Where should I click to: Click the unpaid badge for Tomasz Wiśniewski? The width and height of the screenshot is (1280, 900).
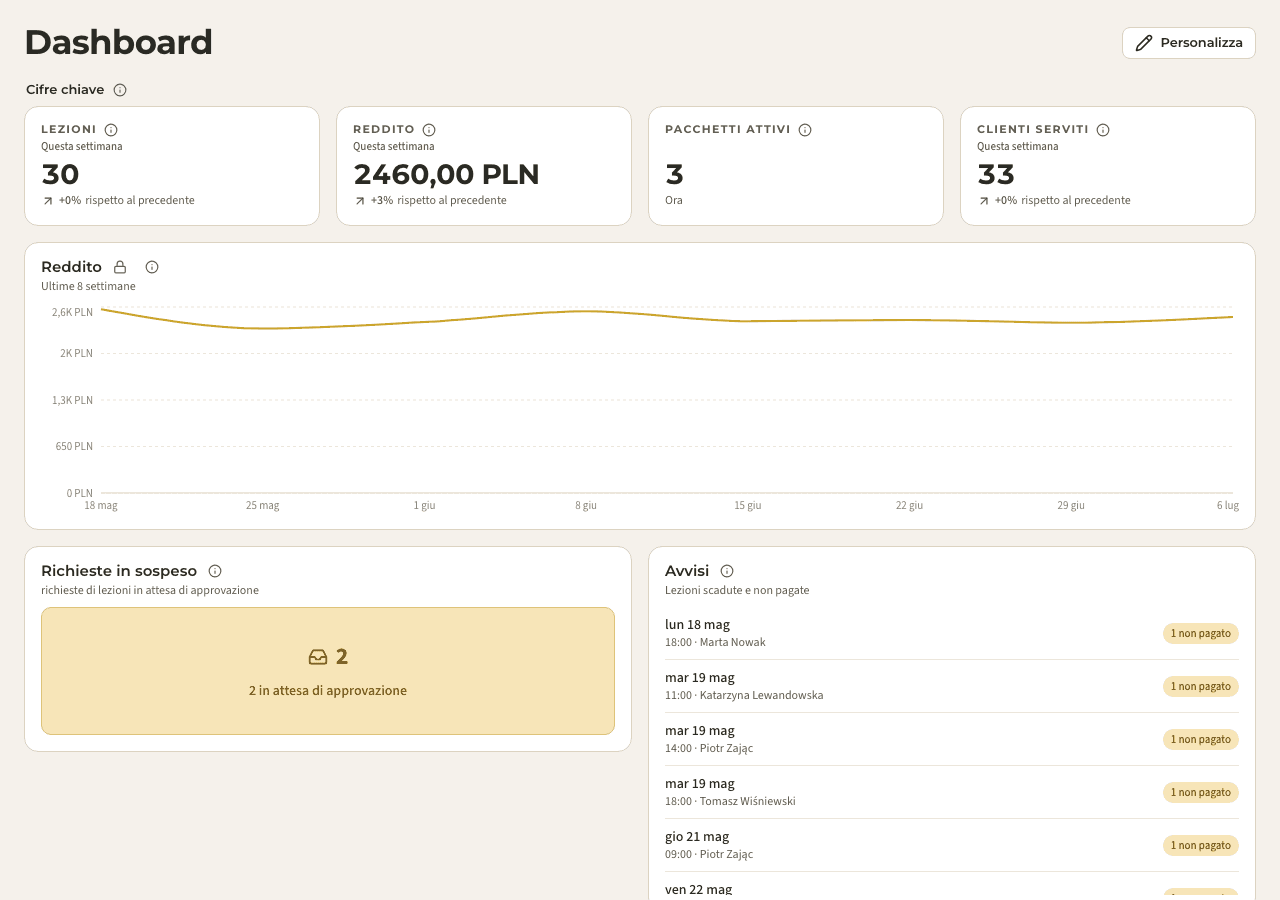[x=1201, y=792]
